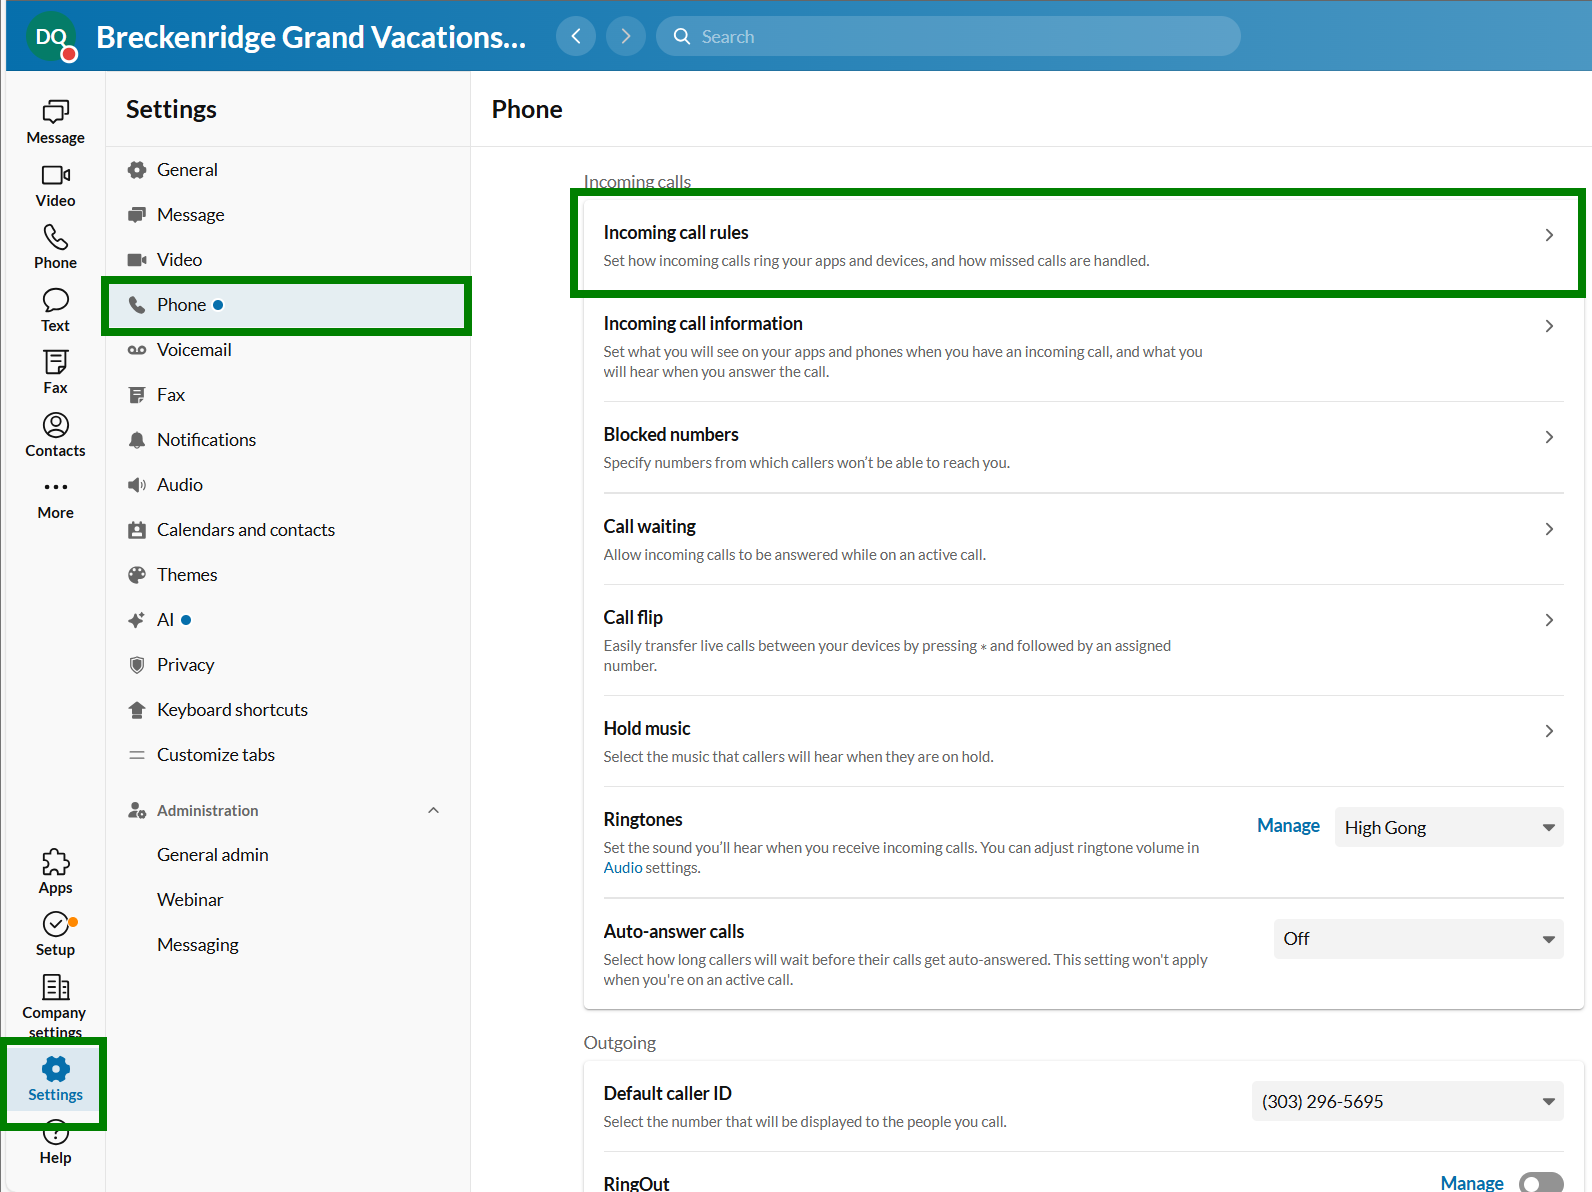Click the Search input field
The image size is (1592, 1192).
[948, 36]
